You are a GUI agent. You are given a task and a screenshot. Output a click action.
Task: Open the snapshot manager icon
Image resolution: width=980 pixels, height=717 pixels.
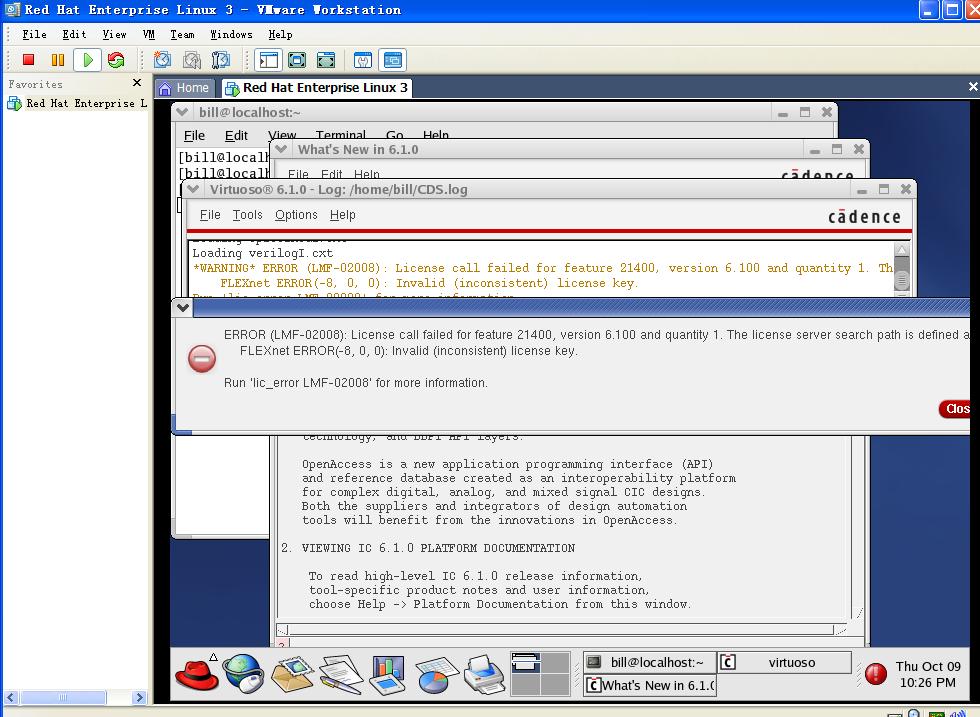(221, 60)
